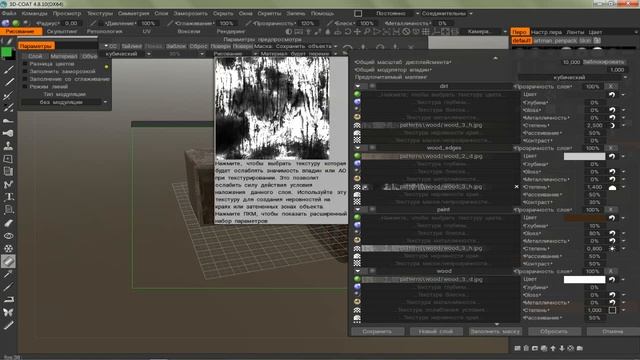Click the Новый слой button
This screenshot has width=640, height=360.
[x=436, y=331]
